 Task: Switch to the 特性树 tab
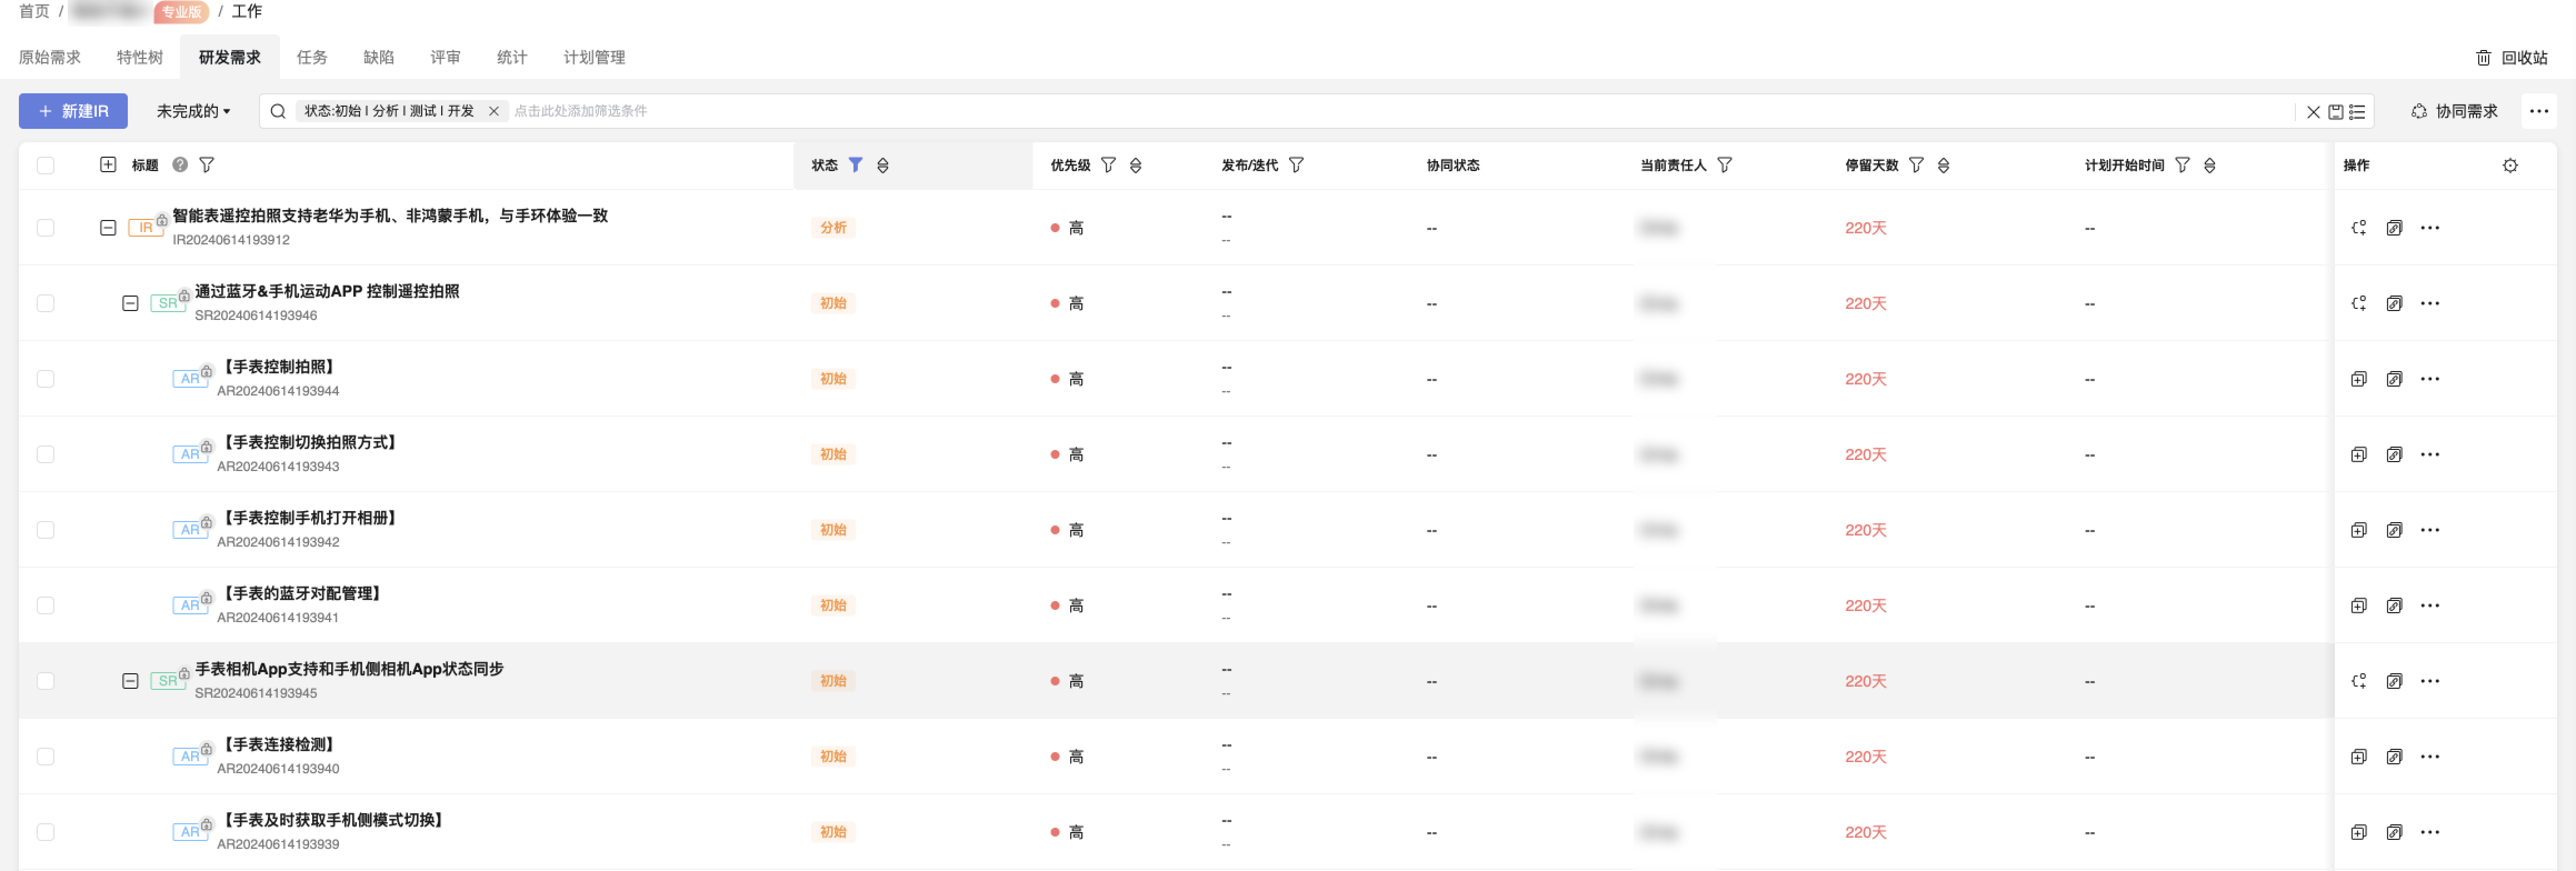pos(140,57)
